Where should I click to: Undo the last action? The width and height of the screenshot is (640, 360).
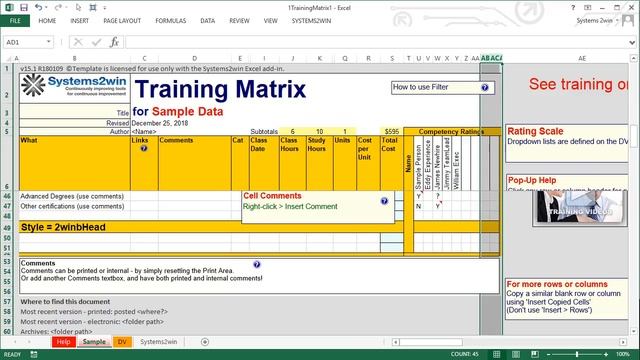[38, 7]
